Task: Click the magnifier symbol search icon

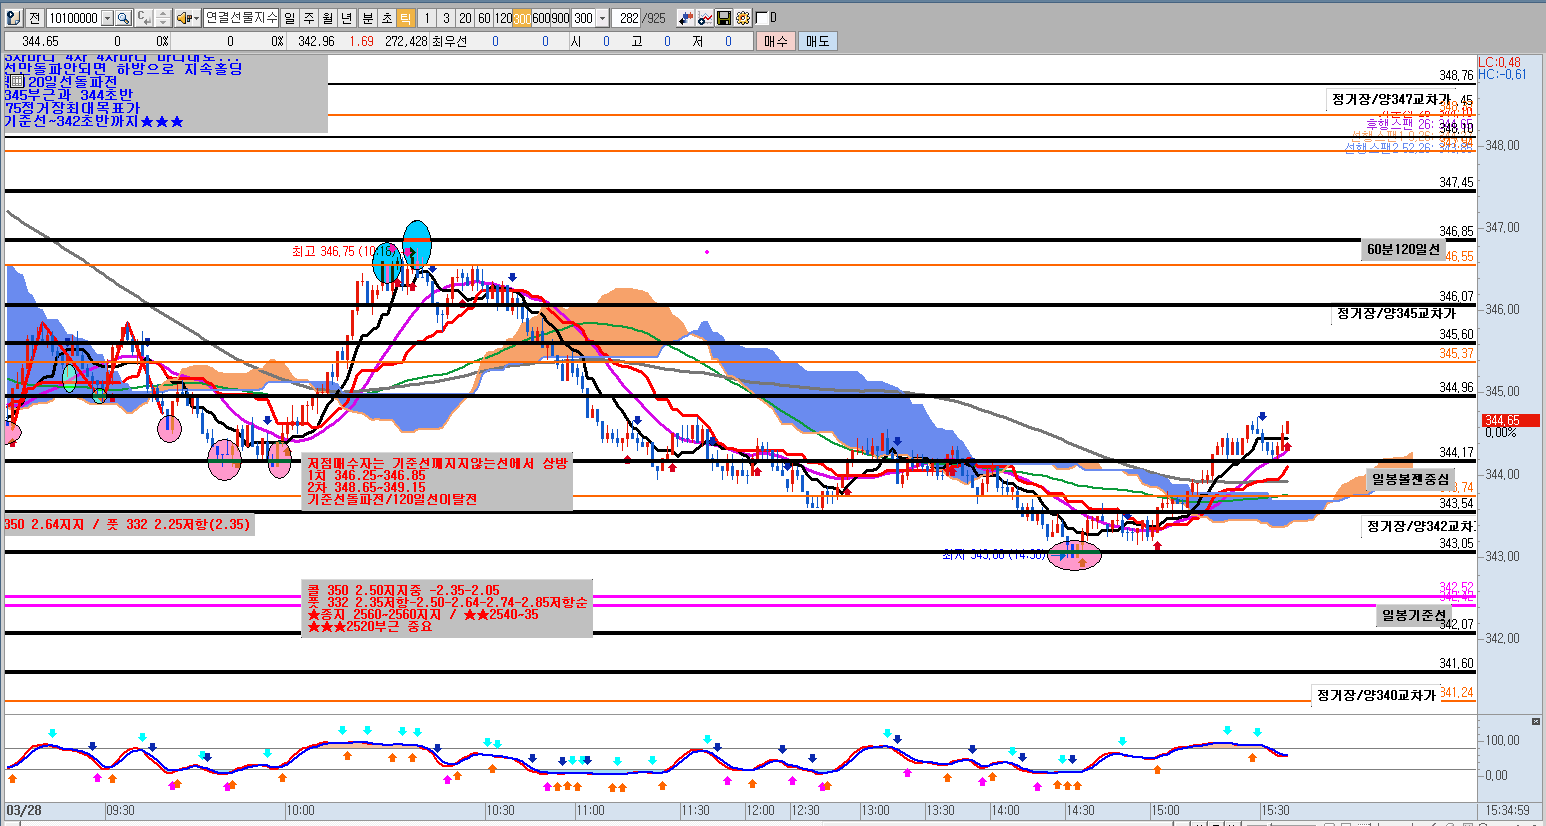Action: click(123, 18)
